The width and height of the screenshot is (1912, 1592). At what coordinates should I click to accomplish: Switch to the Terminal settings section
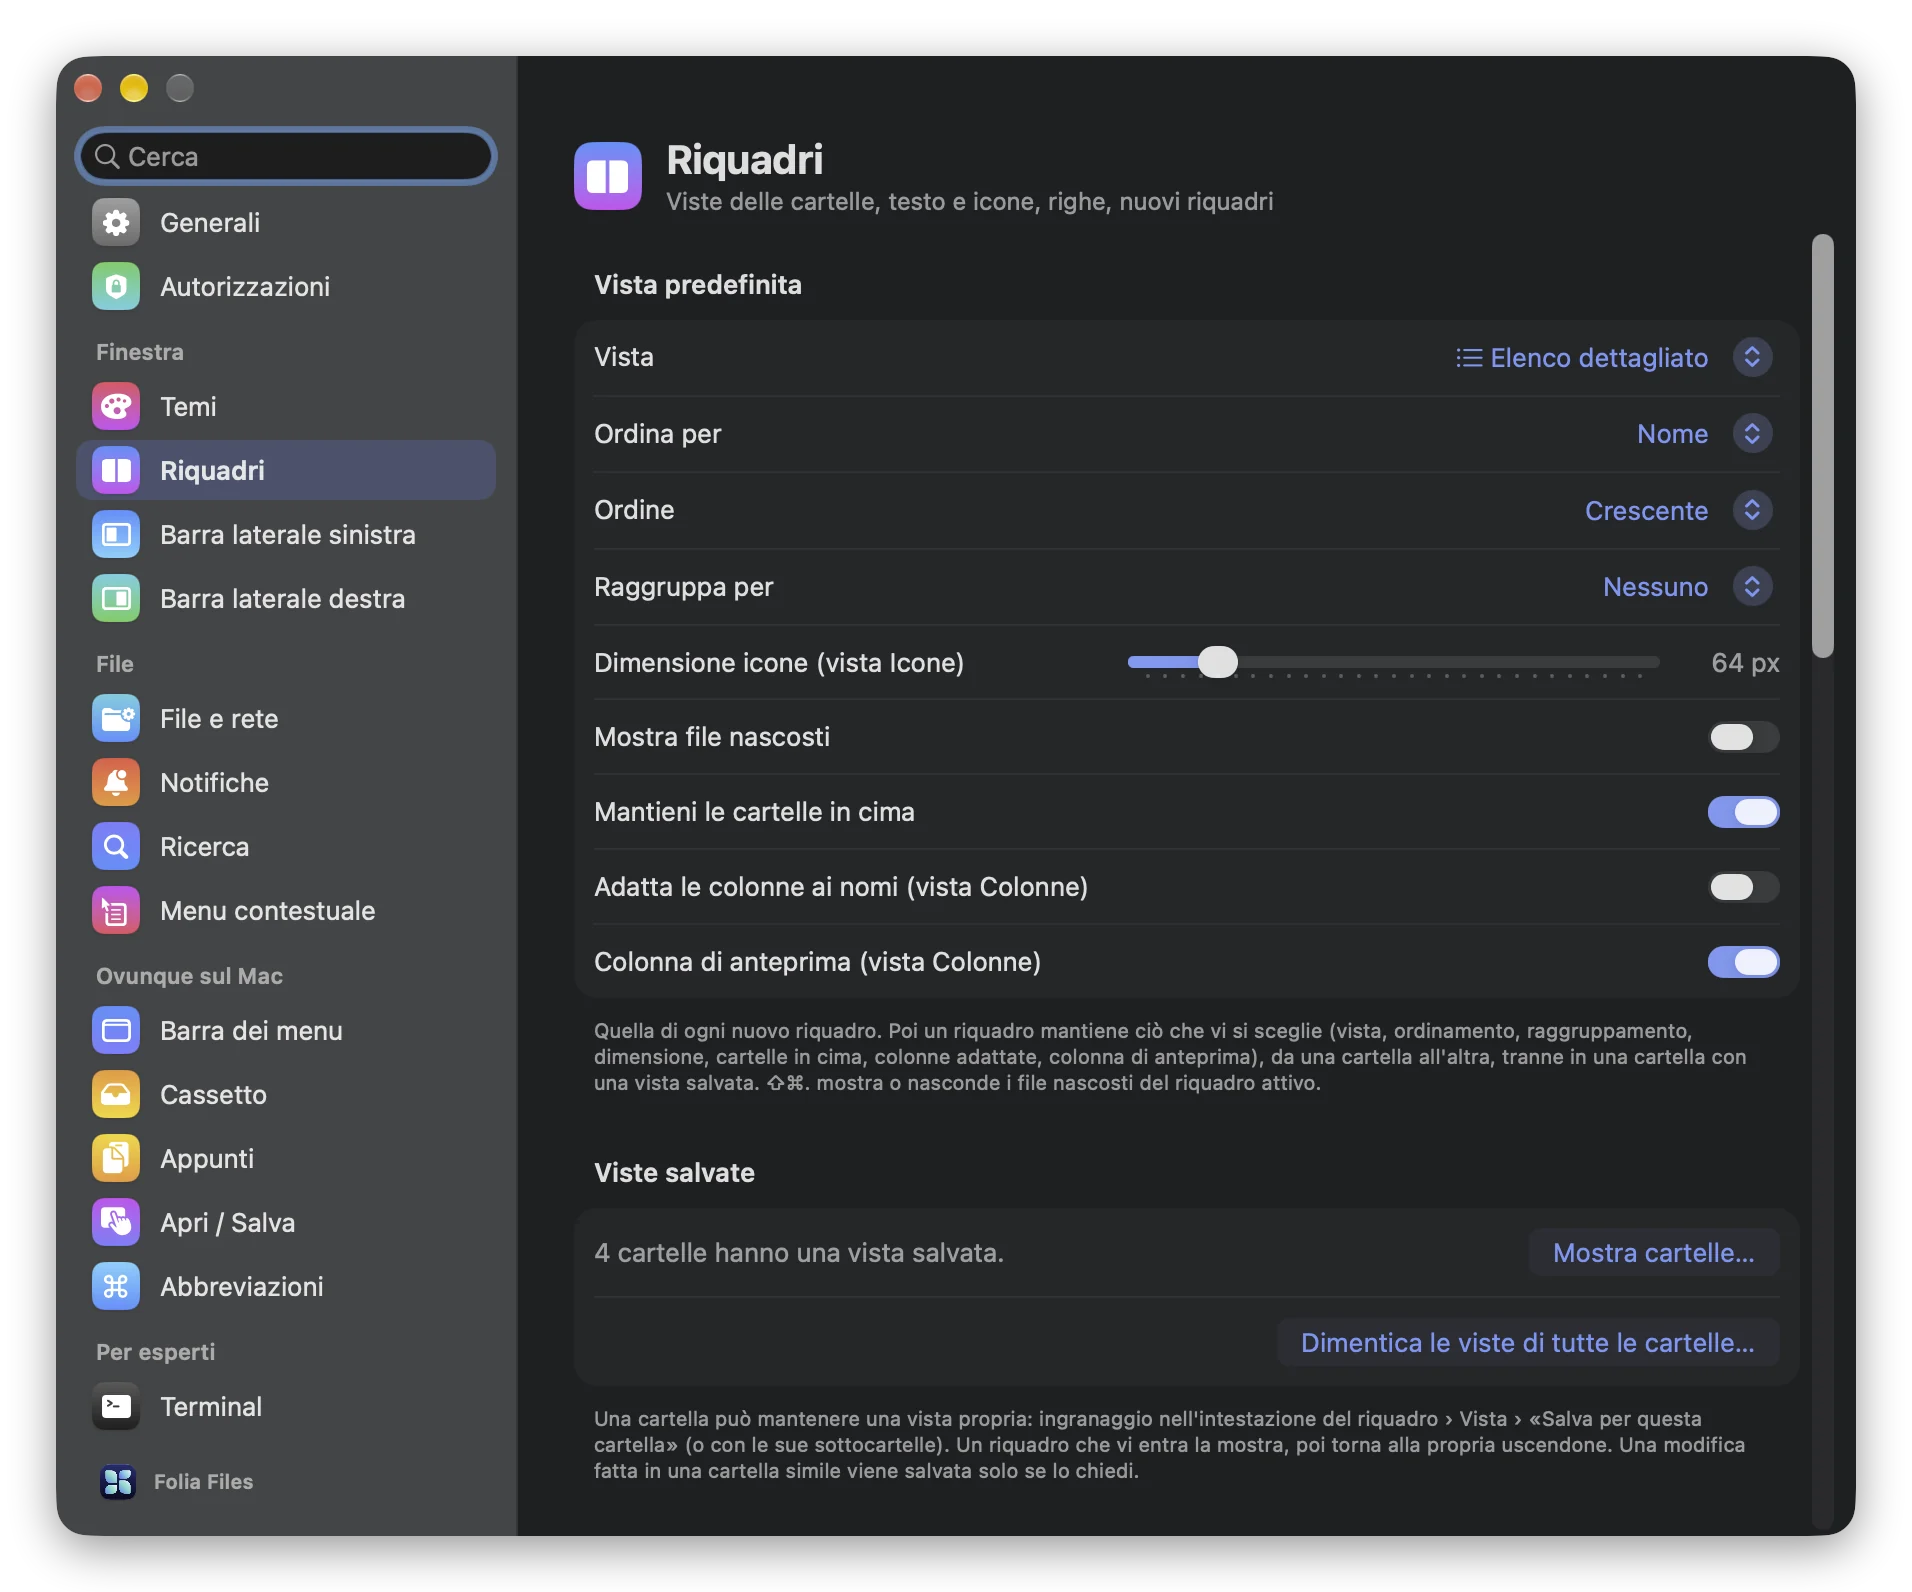click(x=286, y=1407)
